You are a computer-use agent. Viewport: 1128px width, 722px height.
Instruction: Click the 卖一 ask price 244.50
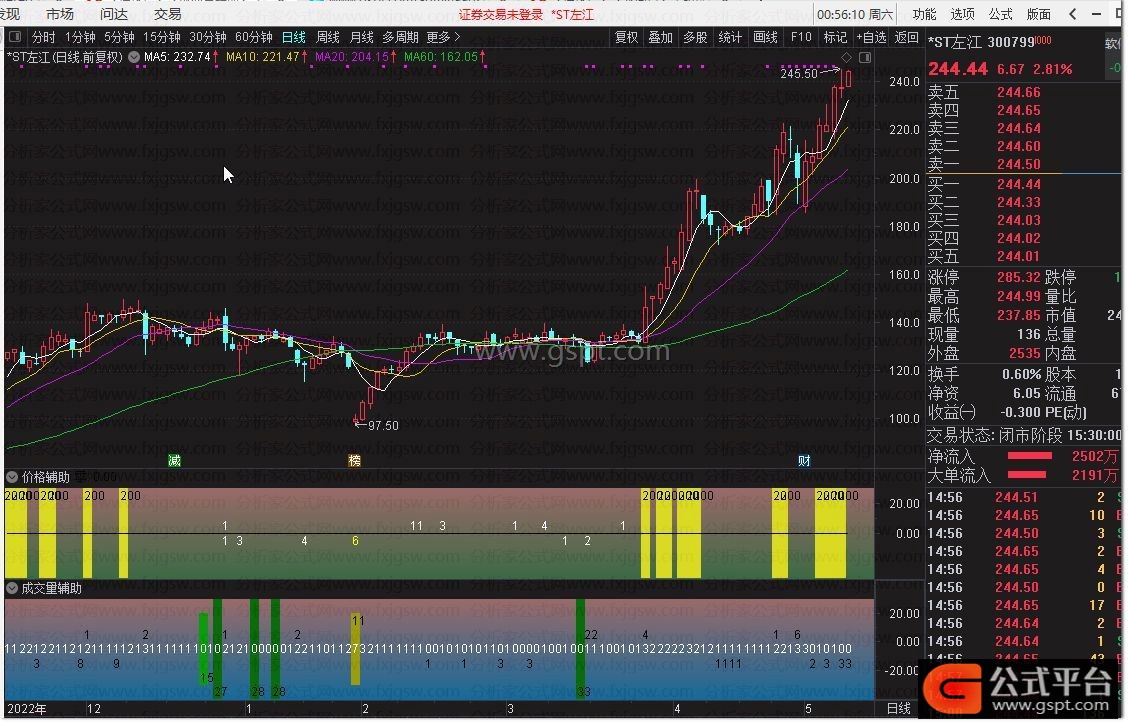[x=1019, y=164]
